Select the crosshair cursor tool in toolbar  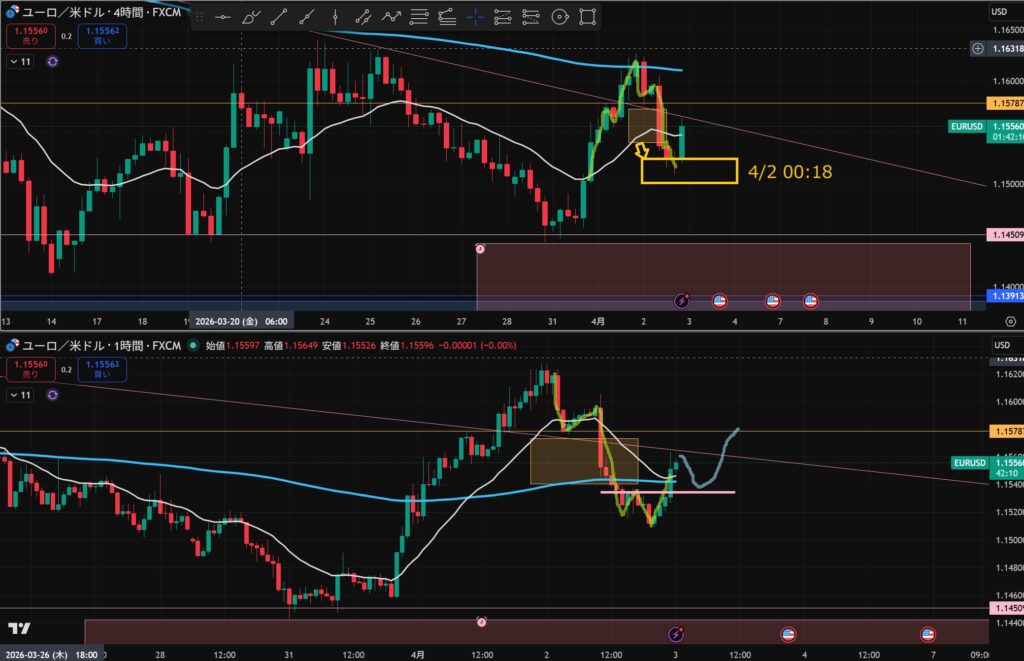click(475, 16)
